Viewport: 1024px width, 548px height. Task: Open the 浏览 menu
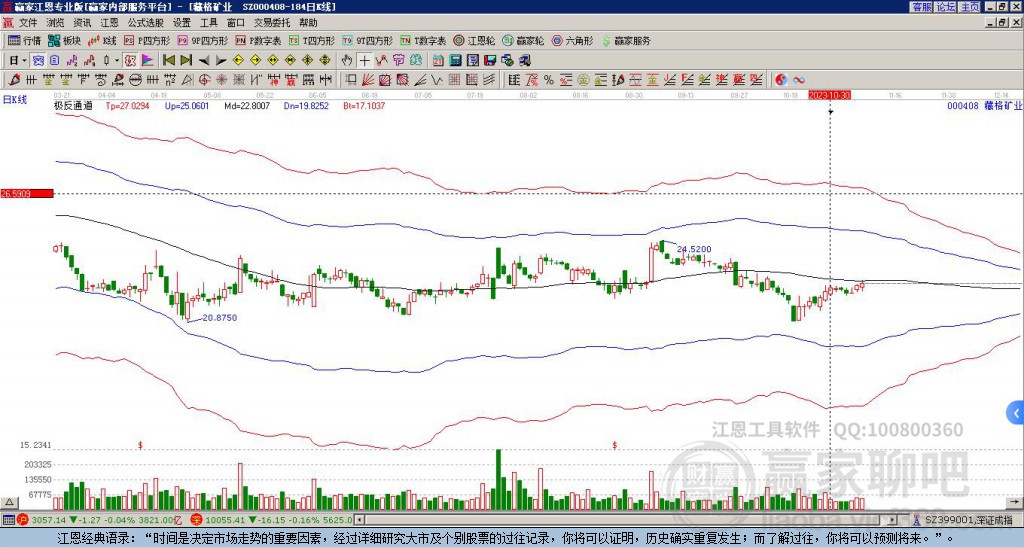click(56, 23)
